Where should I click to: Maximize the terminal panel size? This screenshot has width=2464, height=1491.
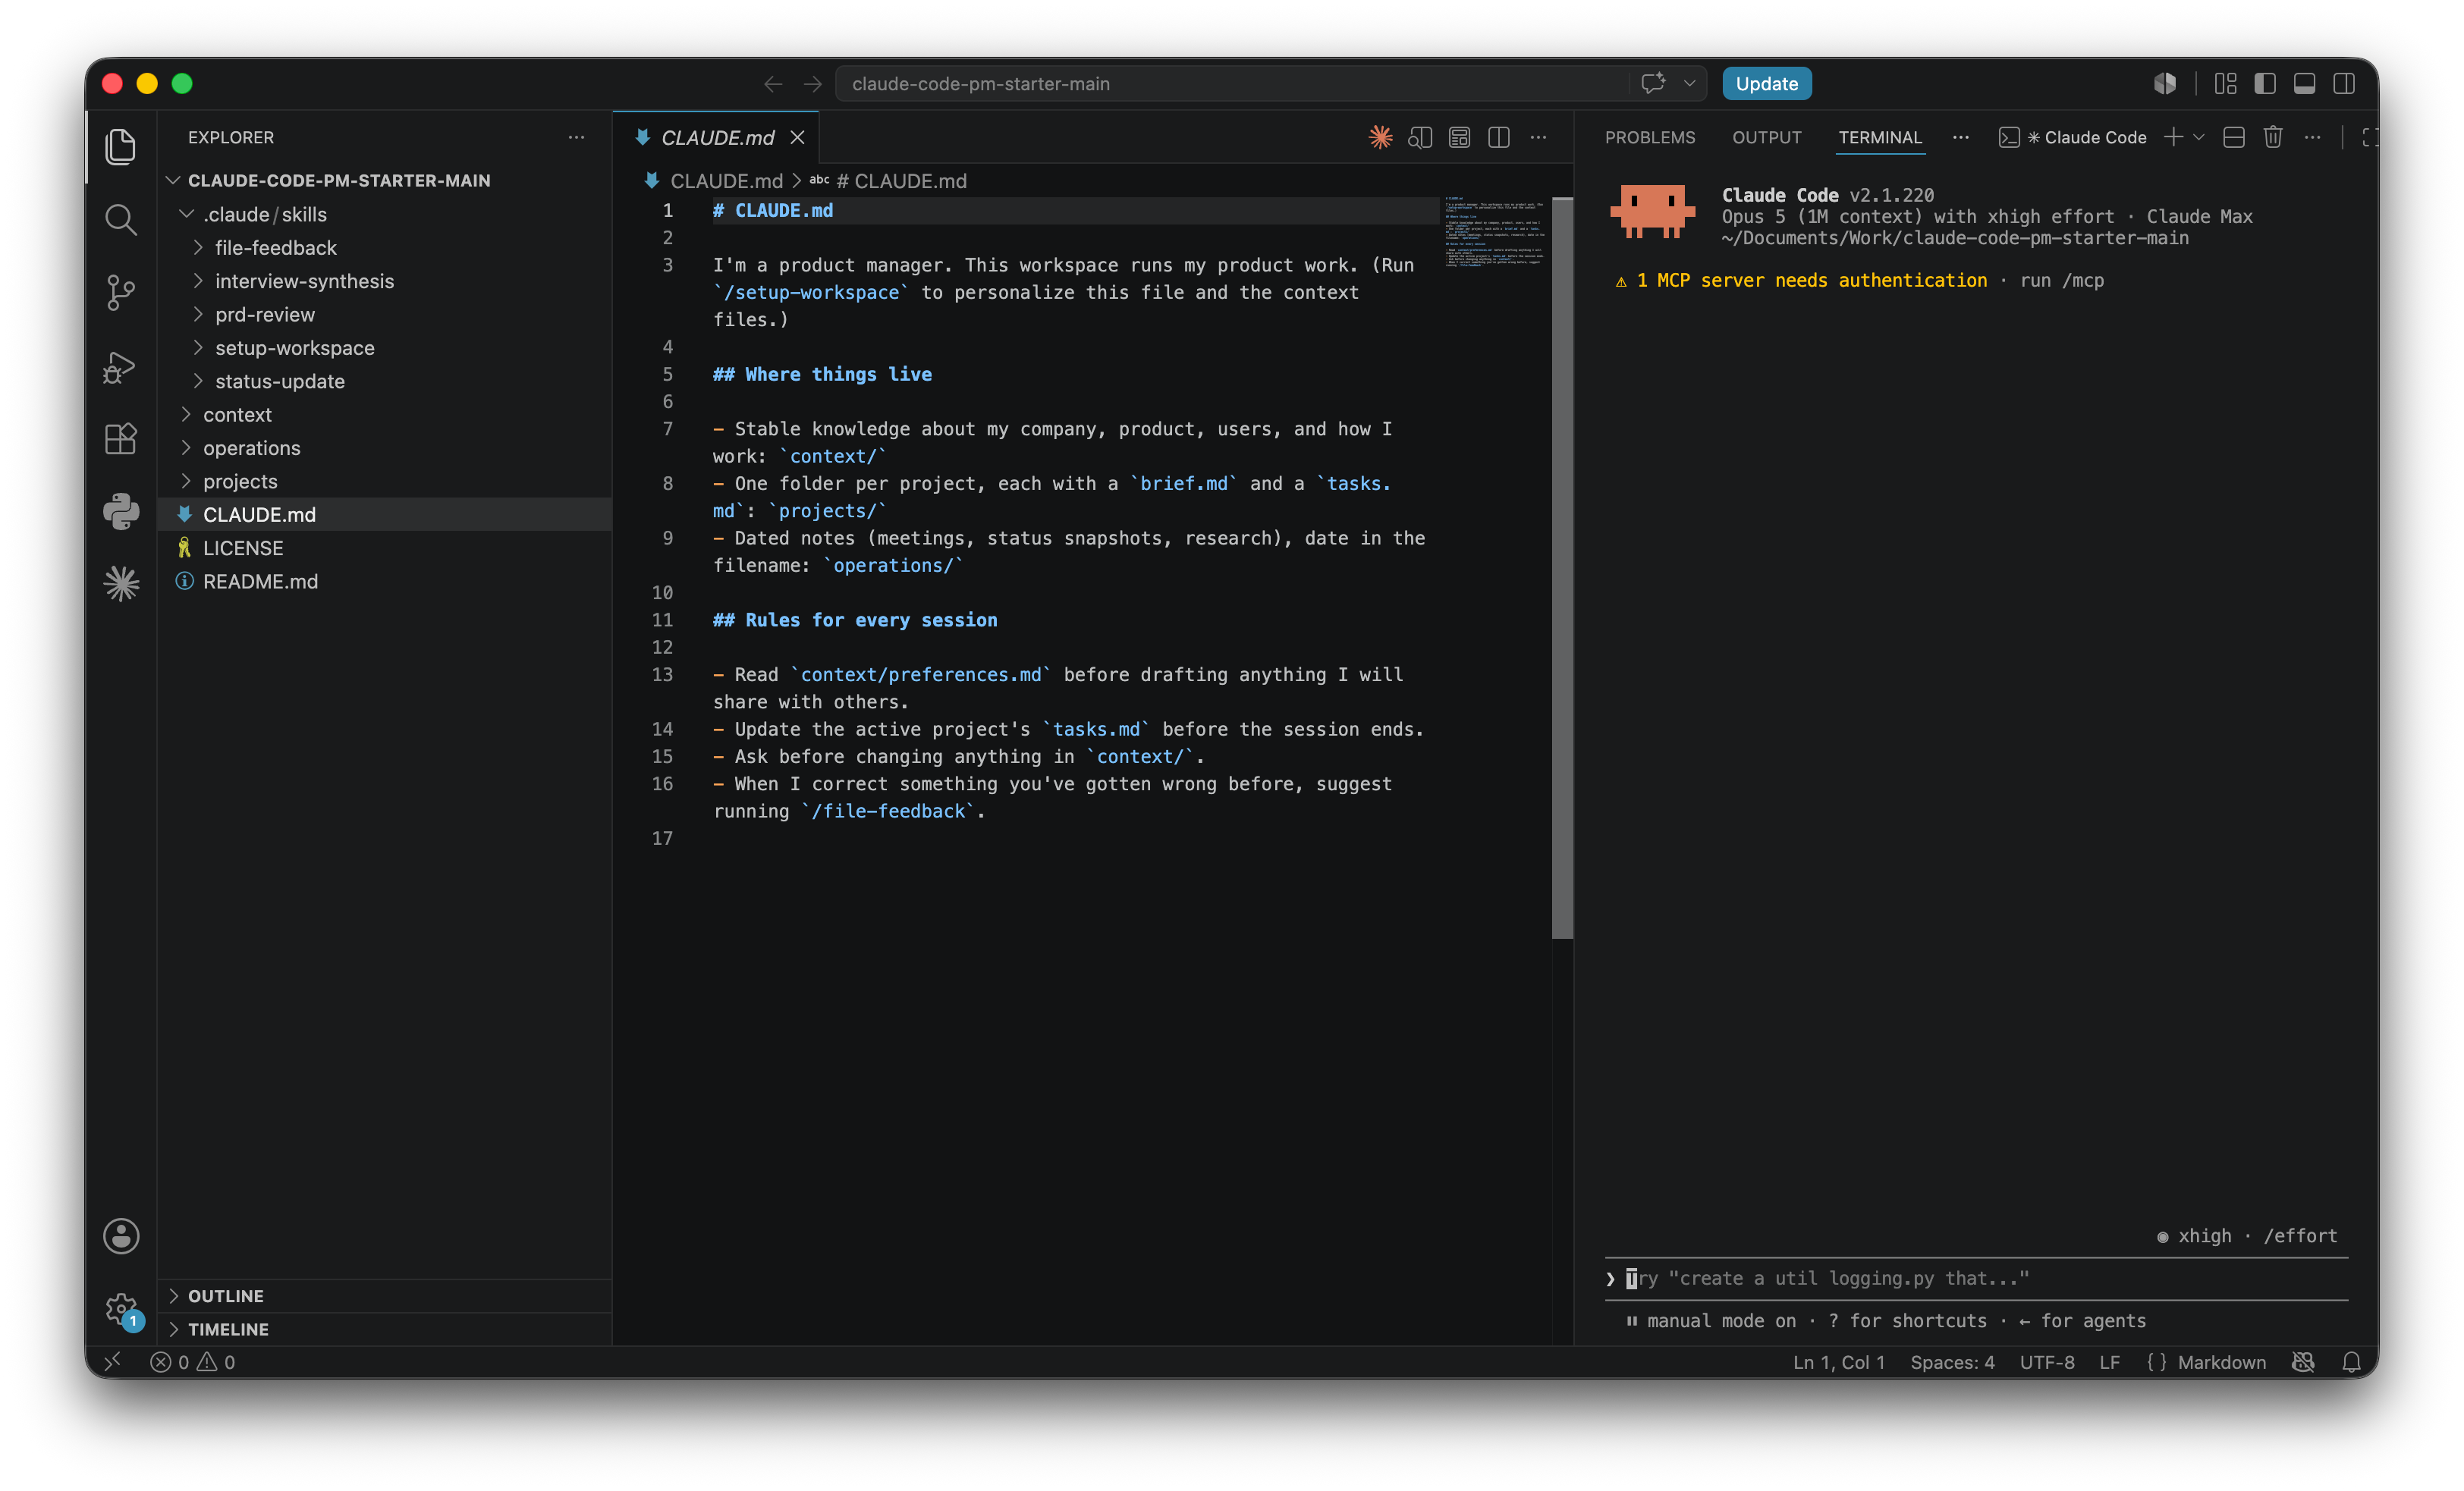[x=2369, y=137]
